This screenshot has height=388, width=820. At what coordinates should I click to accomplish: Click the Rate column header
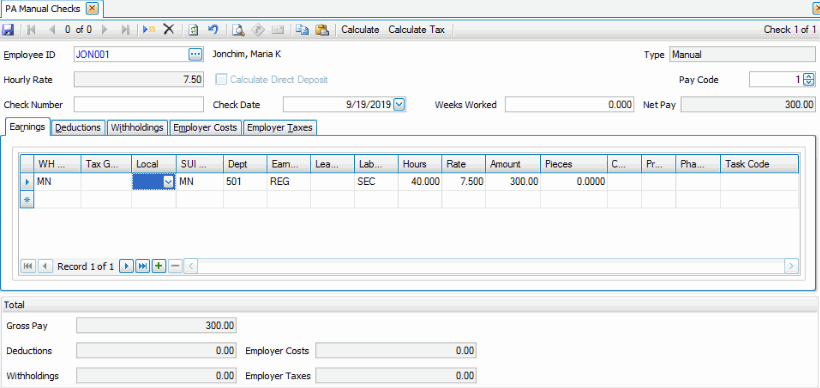[x=464, y=164]
